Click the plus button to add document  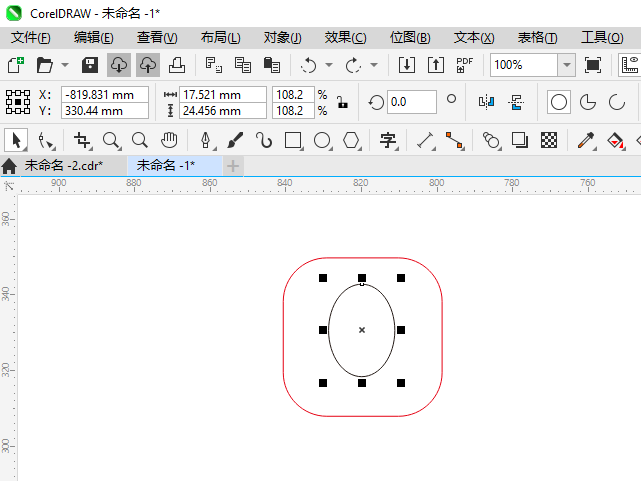point(232,165)
